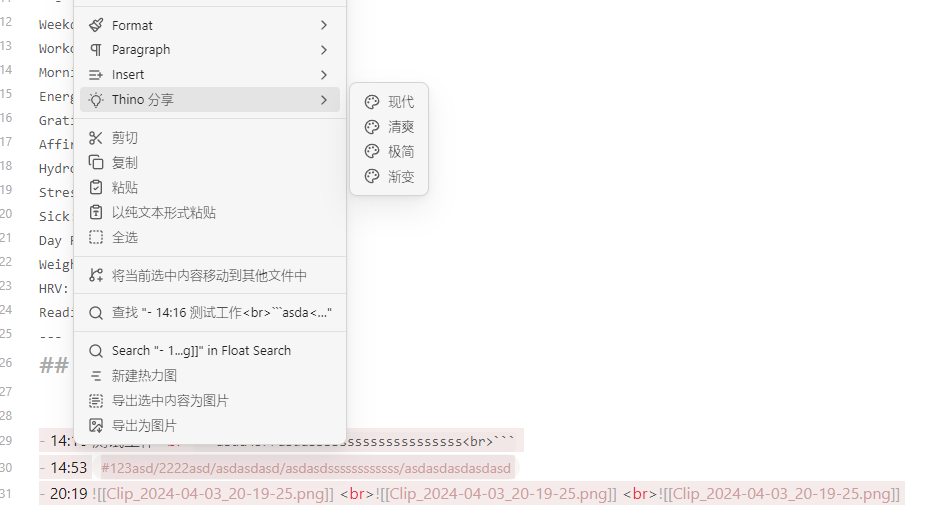
Task: Open the Insert menu entry
Action: pos(210,75)
